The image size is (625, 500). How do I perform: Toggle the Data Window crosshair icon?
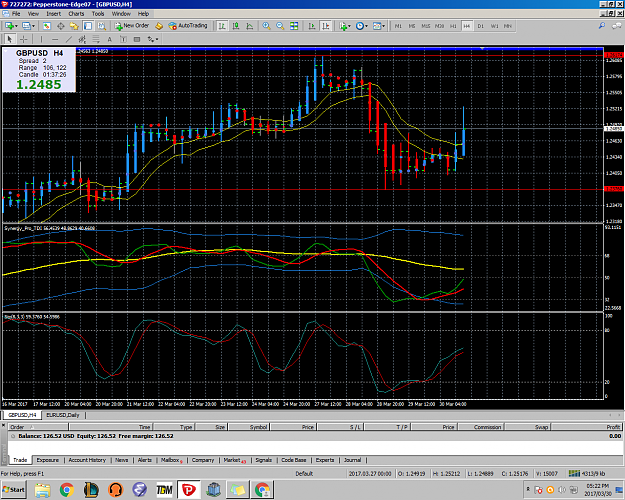click(61, 26)
